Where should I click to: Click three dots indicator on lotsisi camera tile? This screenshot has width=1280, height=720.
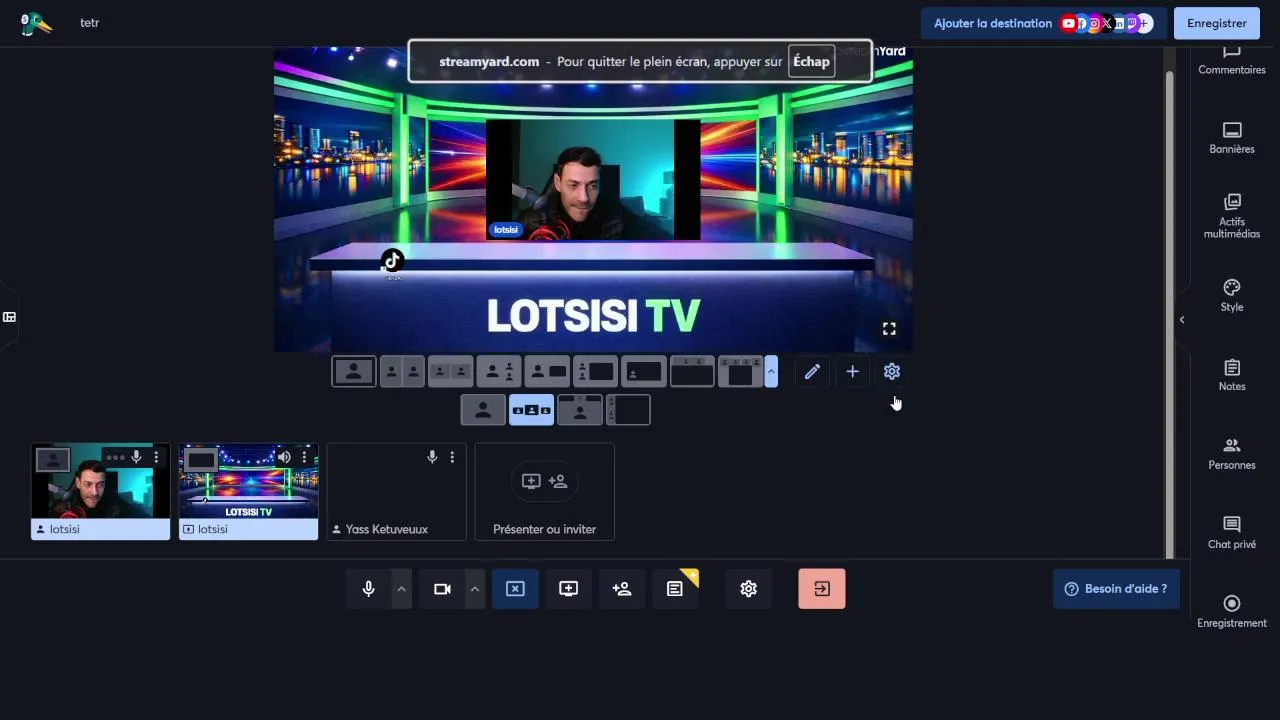click(x=116, y=457)
